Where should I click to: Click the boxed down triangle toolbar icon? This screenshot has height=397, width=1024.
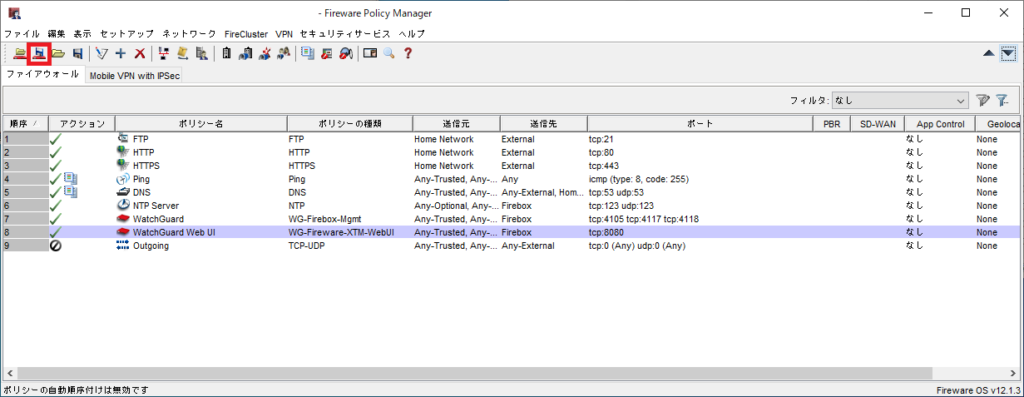tap(1008, 54)
